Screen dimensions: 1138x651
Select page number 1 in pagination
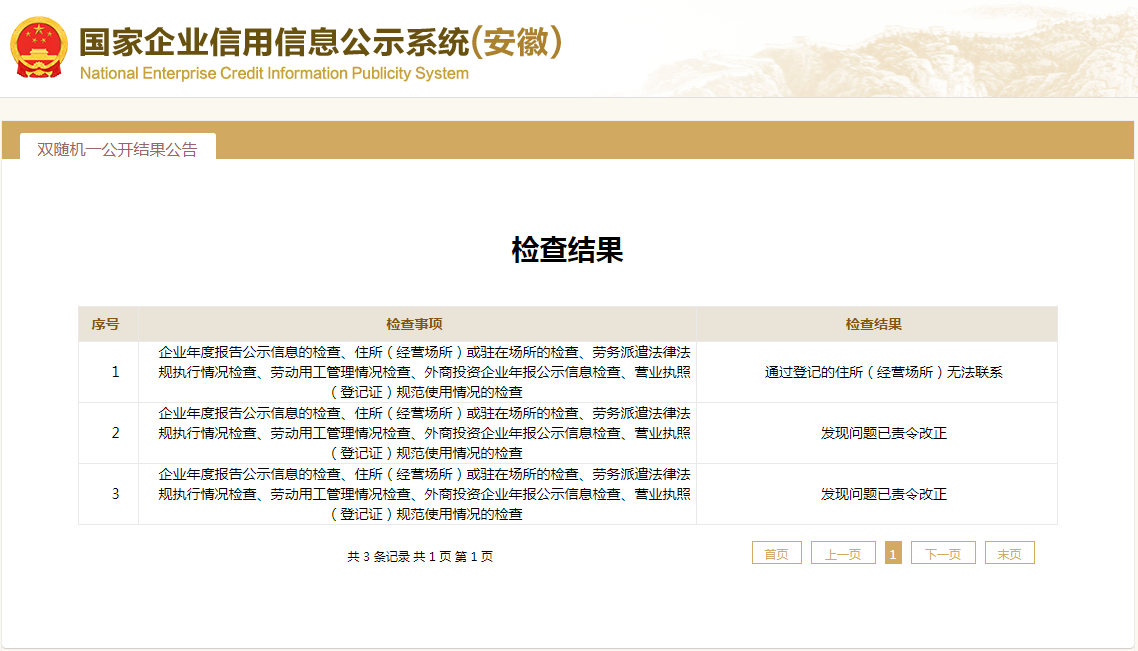893,553
